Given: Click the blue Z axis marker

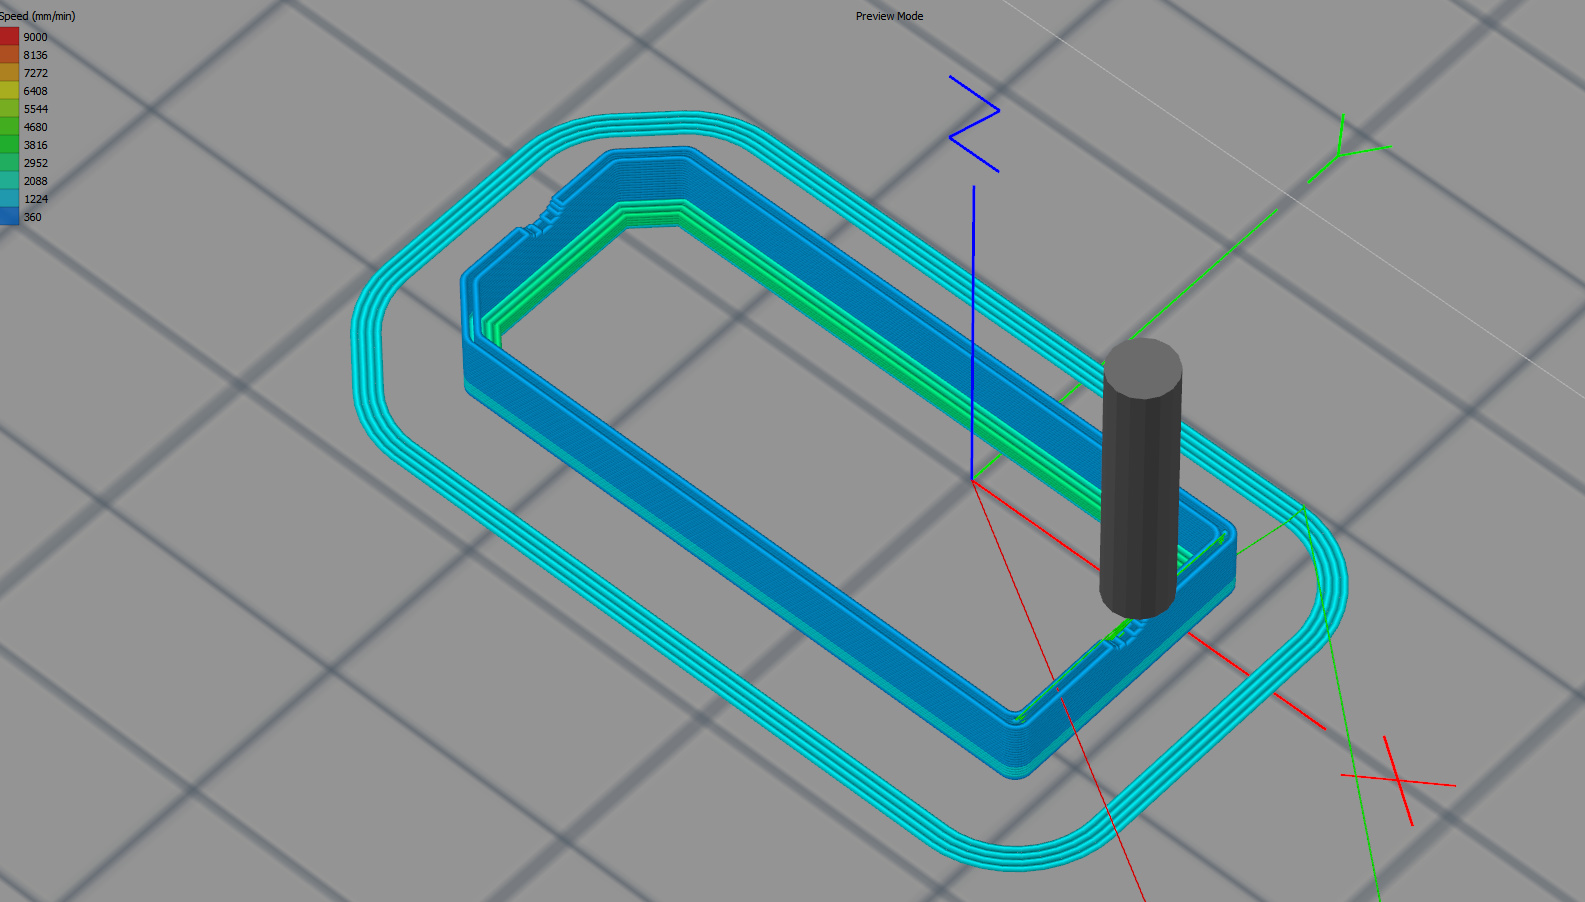Looking at the screenshot, I should [x=973, y=124].
